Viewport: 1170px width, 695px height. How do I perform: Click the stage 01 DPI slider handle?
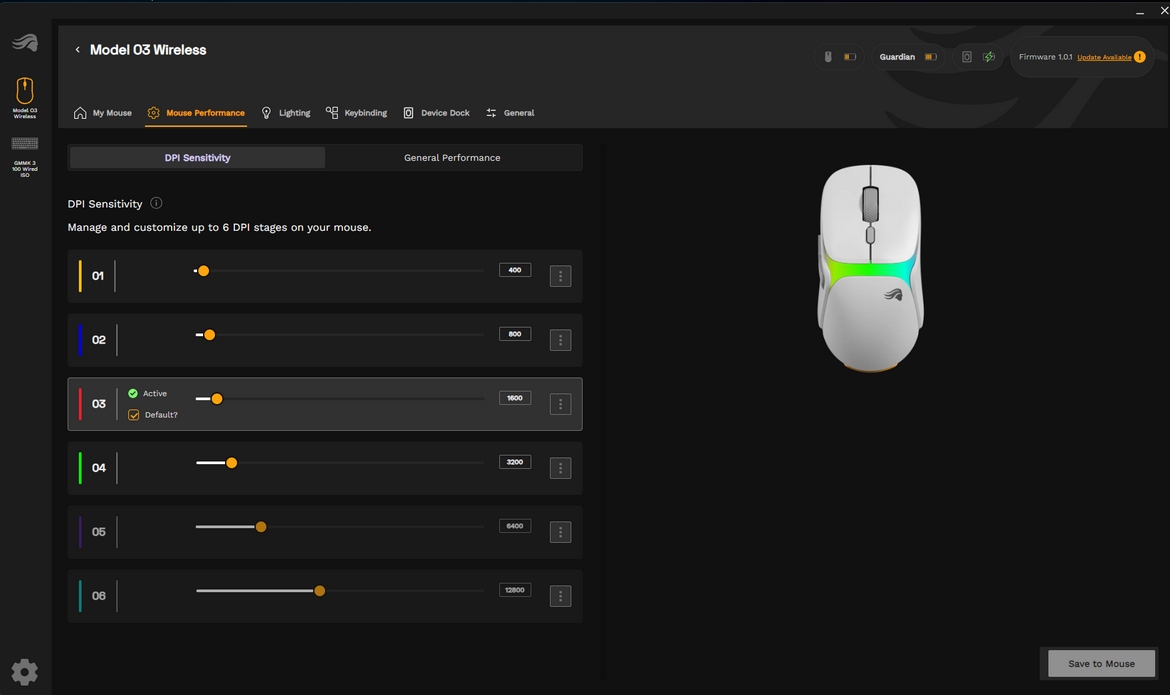coord(203,271)
